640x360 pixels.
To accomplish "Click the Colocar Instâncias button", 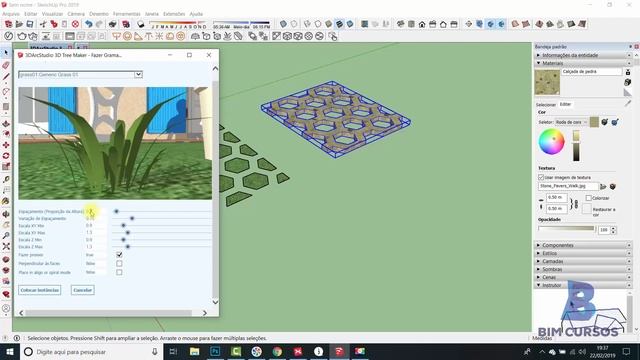I will (x=40, y=290).
